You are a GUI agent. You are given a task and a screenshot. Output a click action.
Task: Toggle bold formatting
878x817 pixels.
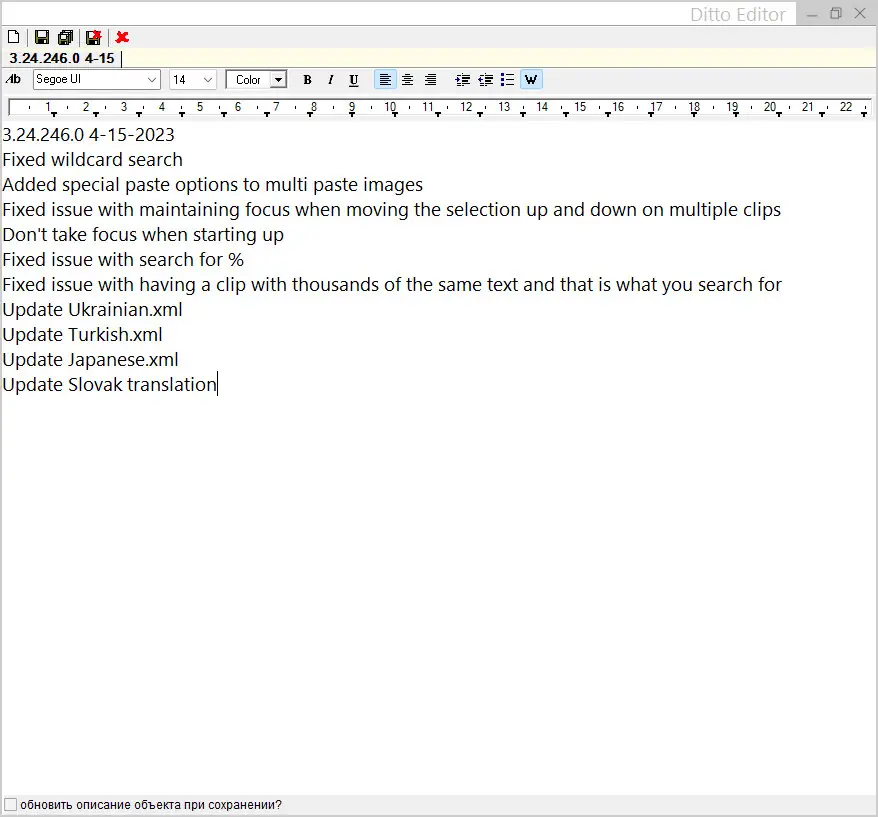(307, 80)
